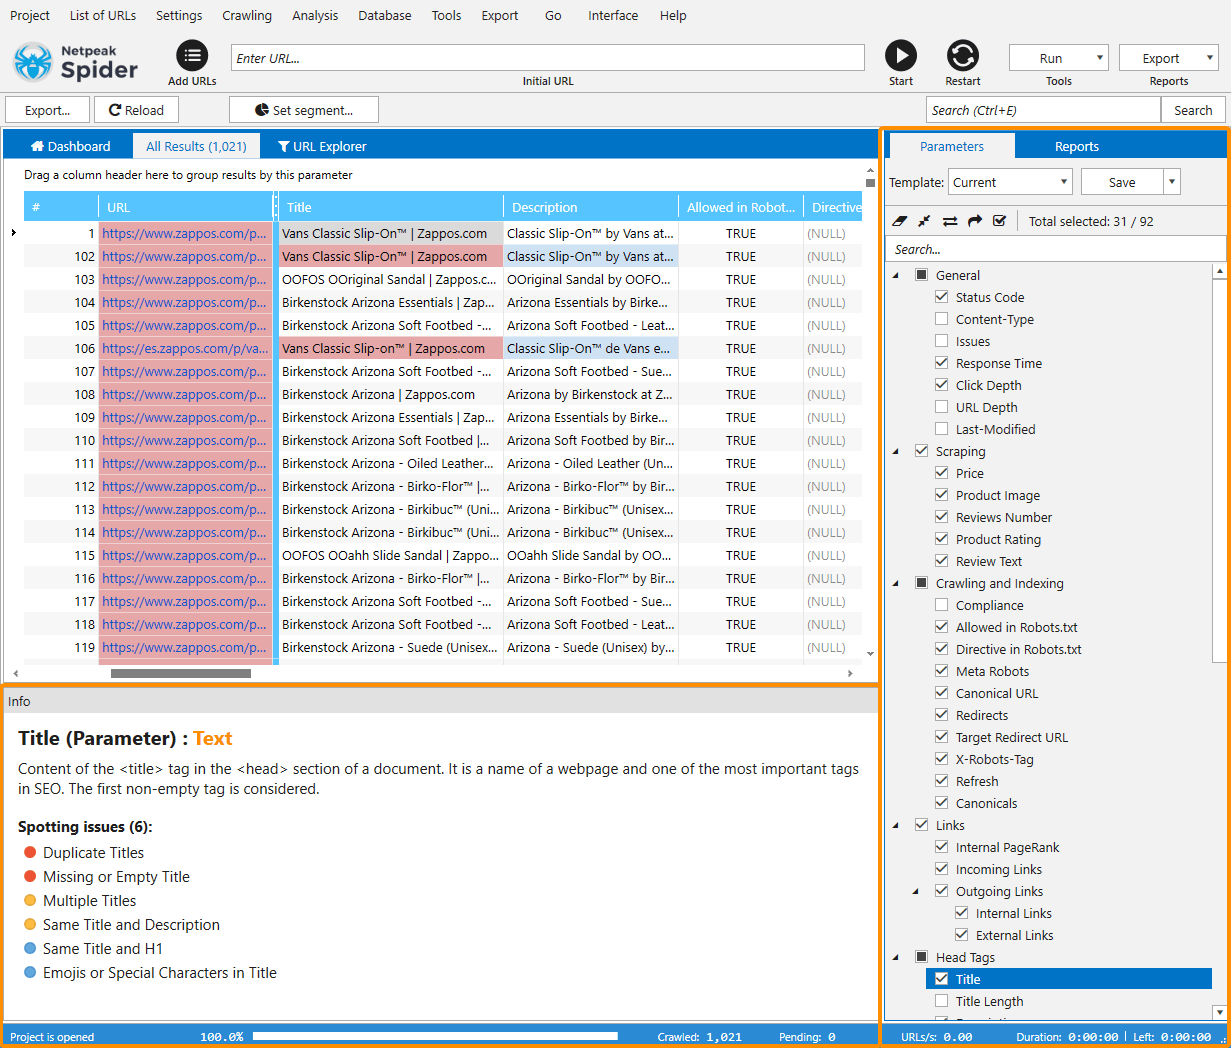Enable the Content-Type checkbox
This screenshot has height=1048, width=1231.
pyautogui.click(x=941, y=319)
